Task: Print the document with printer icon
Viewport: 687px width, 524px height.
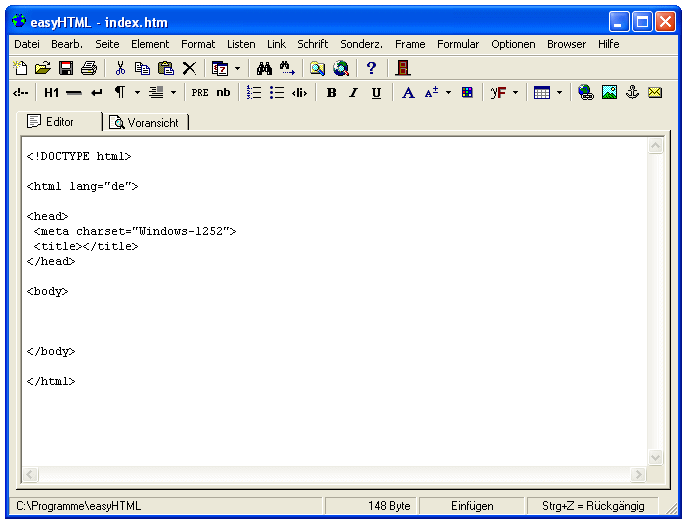Action: (x=89, y=68)
